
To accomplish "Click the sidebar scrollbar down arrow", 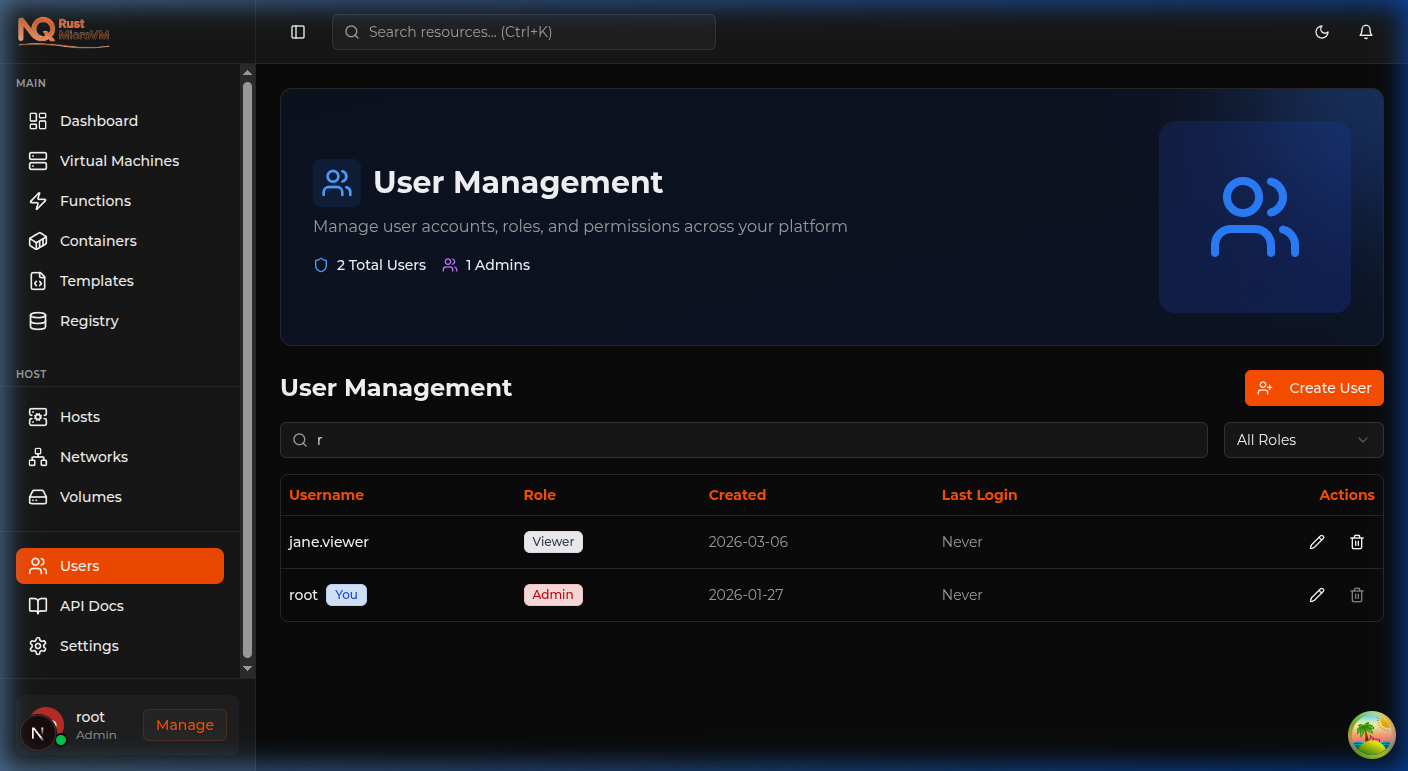I will (x=247, y=668).
